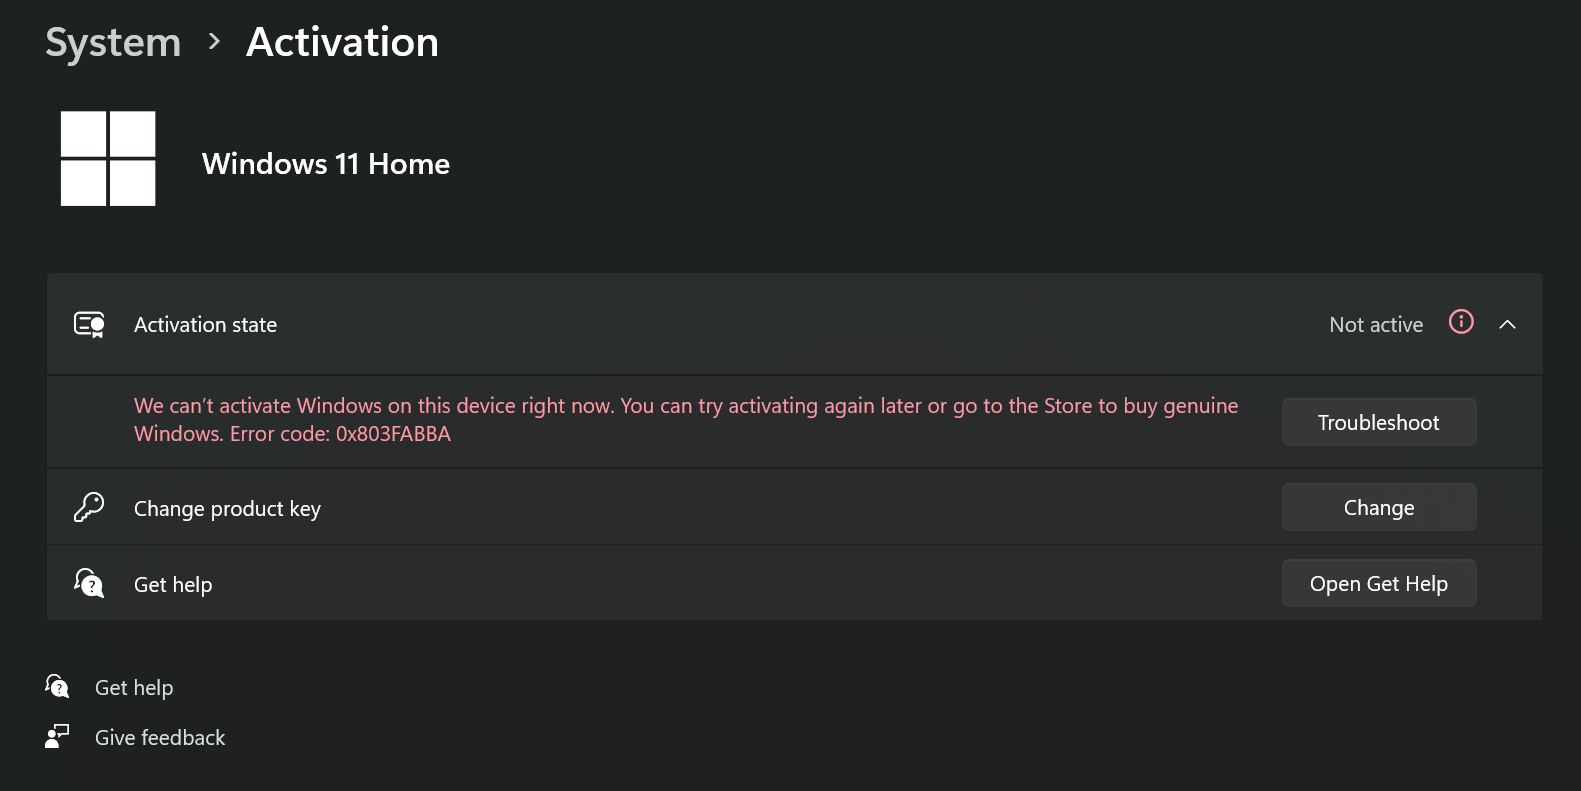1581x791 pixels.
Task: Click the product key icon
Action: point(89,507)
